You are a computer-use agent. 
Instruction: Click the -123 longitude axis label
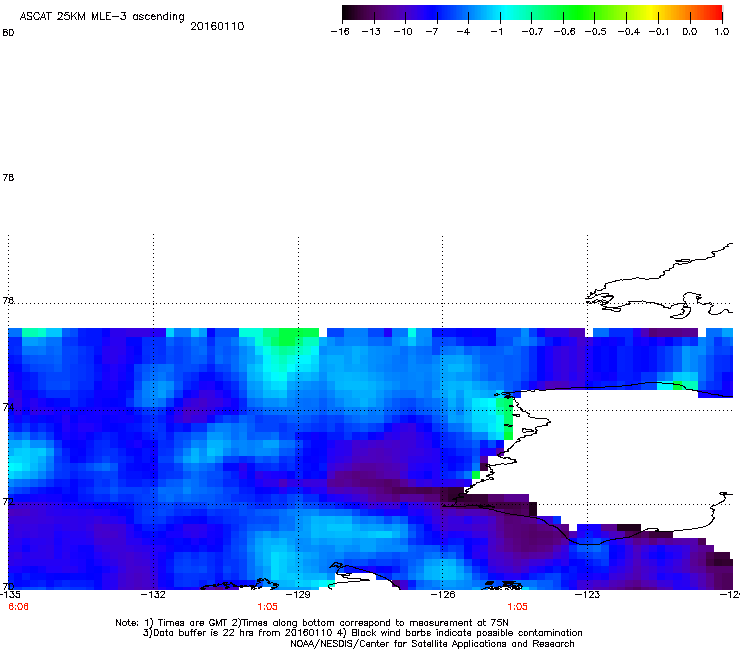[588, 595]
